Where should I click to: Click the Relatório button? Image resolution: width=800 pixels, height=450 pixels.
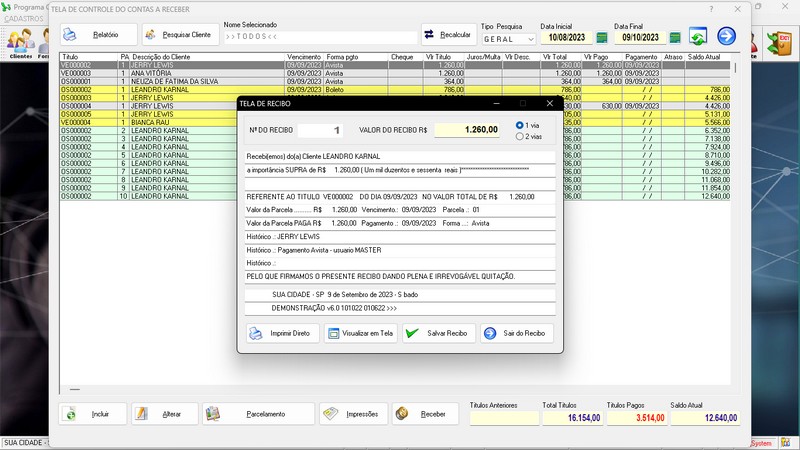(97, 35)
